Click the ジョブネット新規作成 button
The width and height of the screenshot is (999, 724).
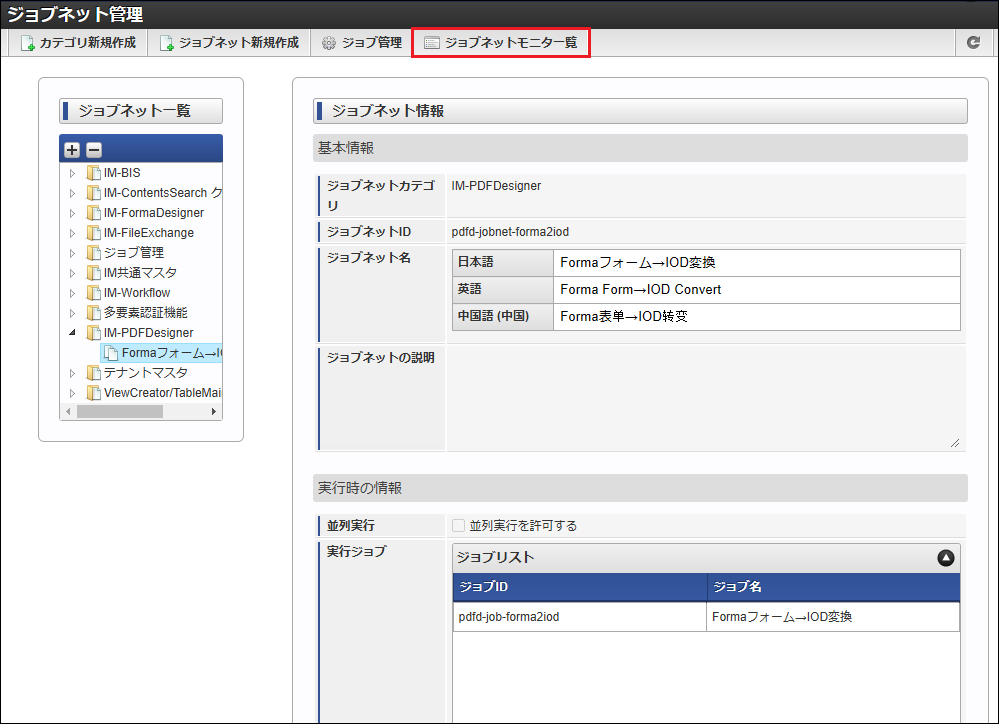(x=229, y=43)
